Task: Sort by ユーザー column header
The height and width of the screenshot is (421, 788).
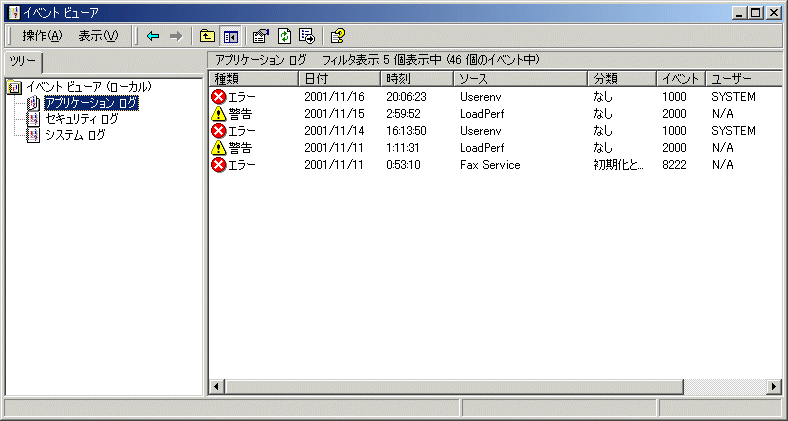Action: pos(744,79)
